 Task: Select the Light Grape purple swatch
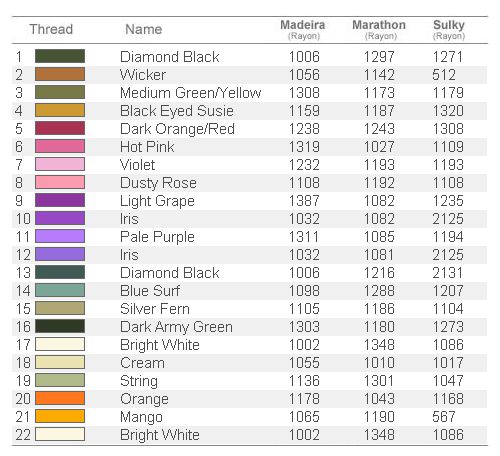60,200
